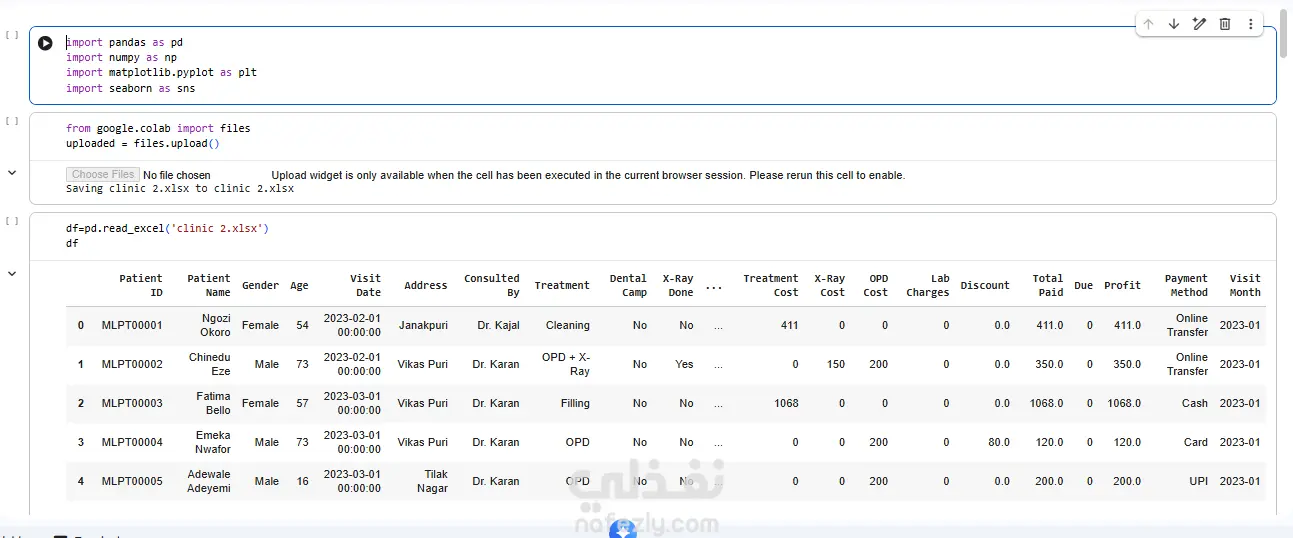Open more cell actions menu
This screenshot has width=1293, height=538.
[x=1250, y=24]
